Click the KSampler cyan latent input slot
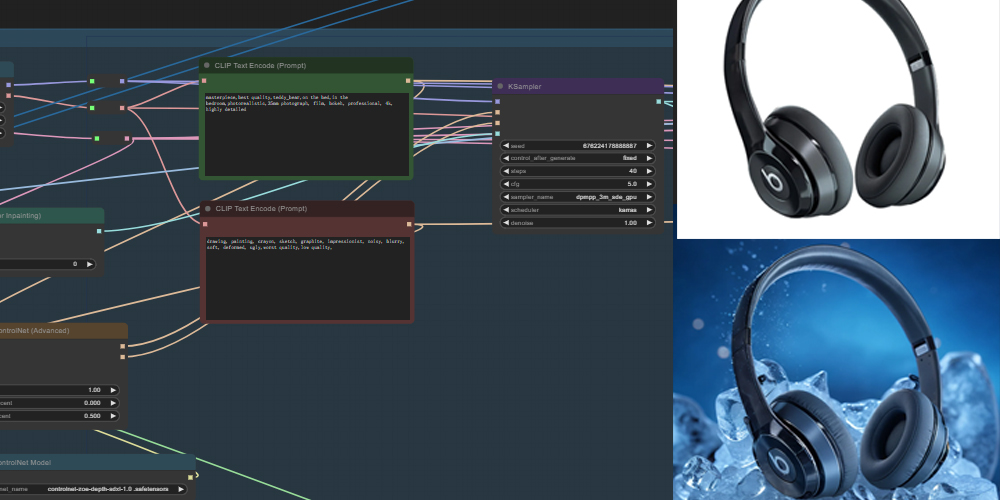 click(497, 134)
